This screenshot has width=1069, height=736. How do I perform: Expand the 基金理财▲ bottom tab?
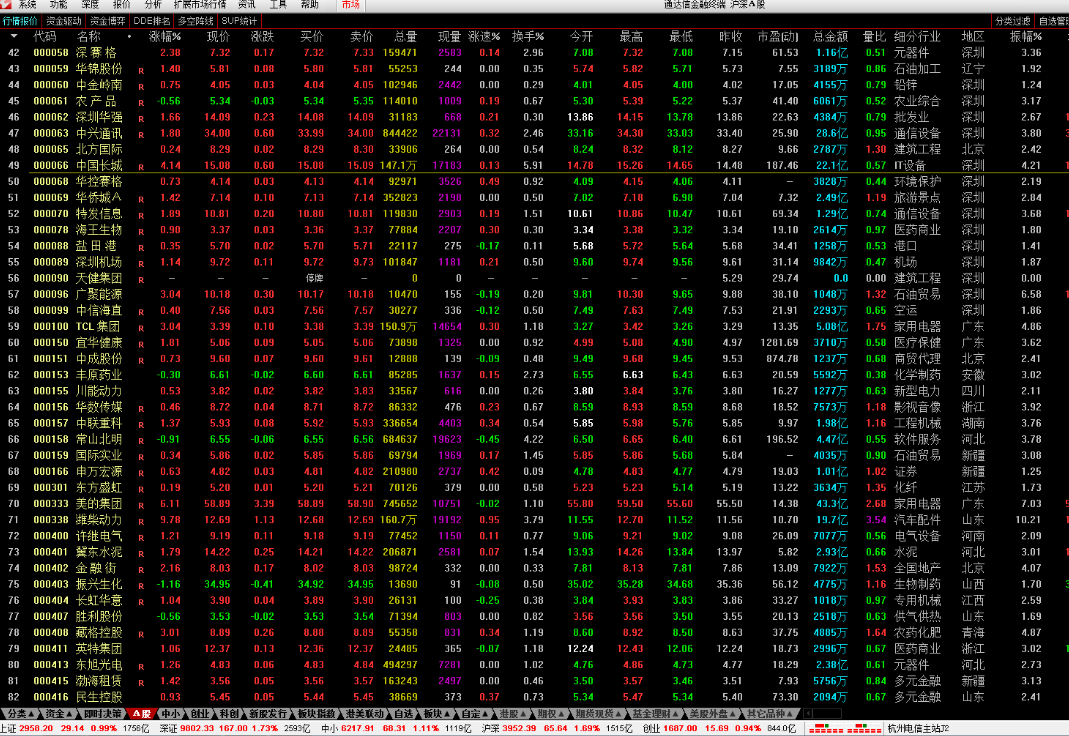tap(656, 714)
